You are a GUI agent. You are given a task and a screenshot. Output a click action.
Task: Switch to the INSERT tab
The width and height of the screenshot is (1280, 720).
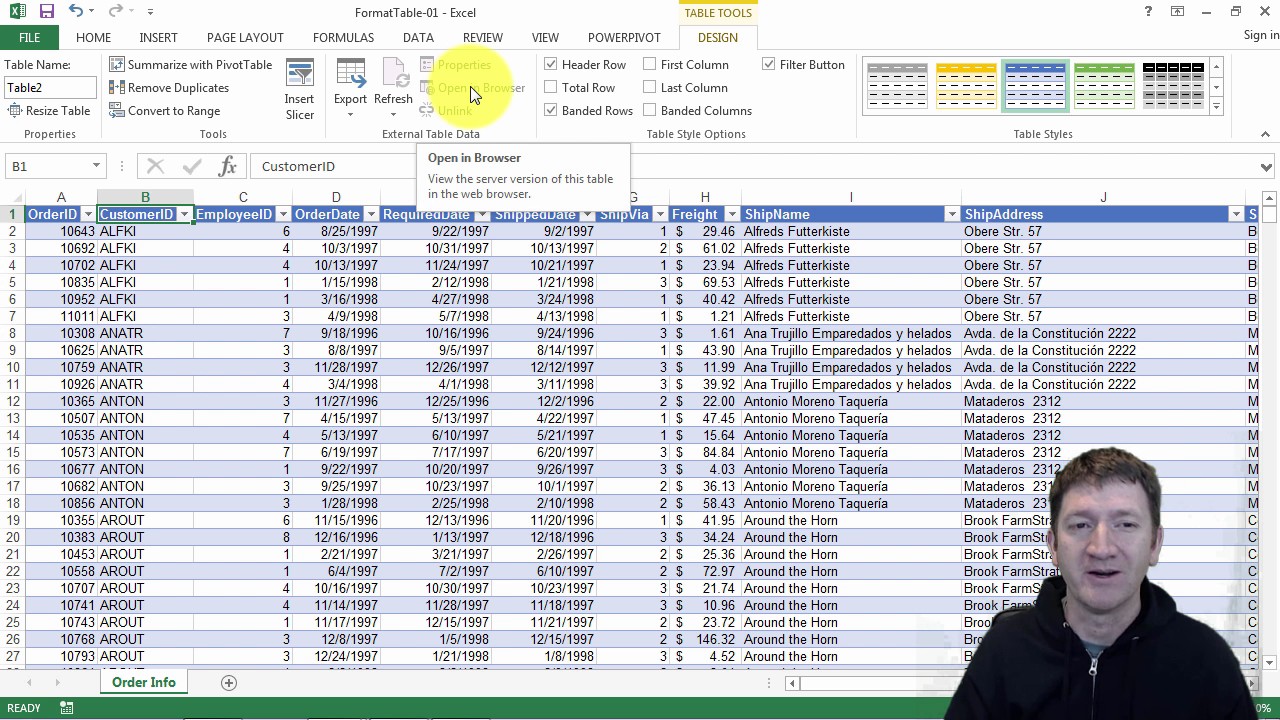tap(158, 37)
